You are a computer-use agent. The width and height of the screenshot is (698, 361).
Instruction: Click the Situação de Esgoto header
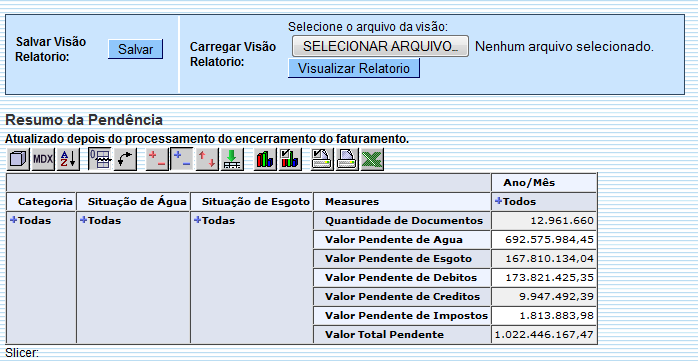pyautogui.click(x=252, y=202)
